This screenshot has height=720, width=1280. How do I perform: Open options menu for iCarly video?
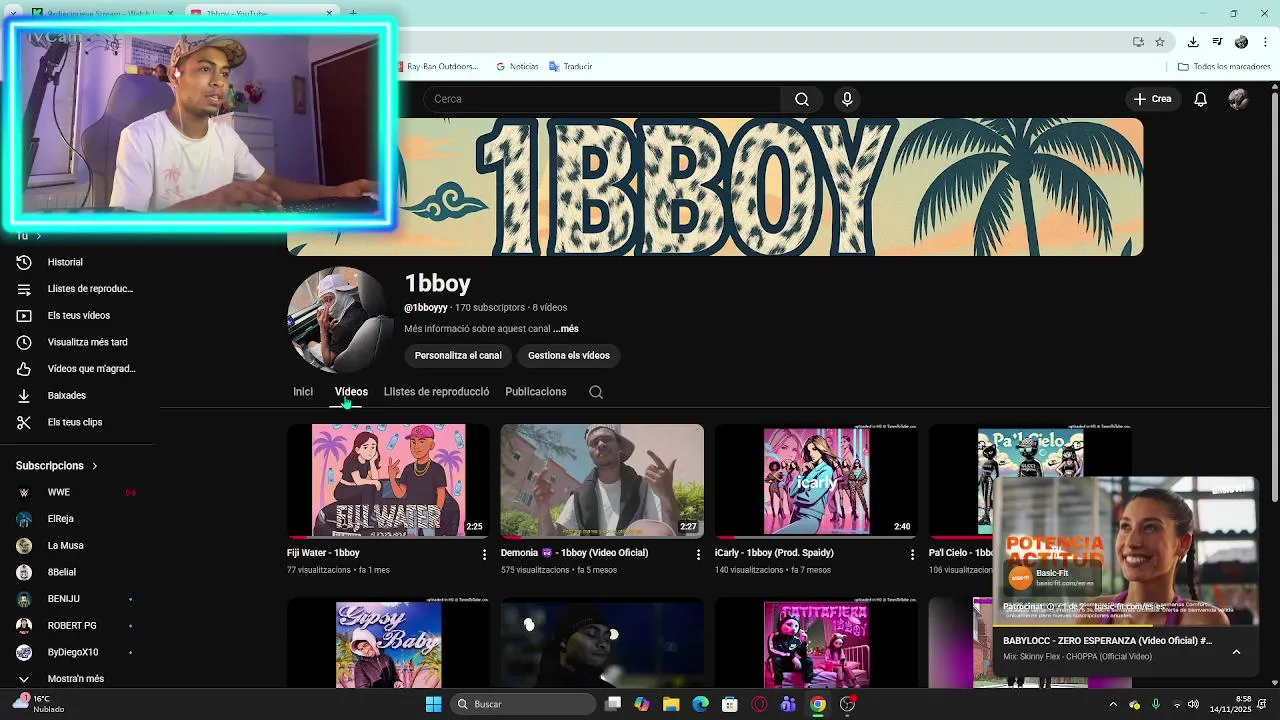pos(912,554)
